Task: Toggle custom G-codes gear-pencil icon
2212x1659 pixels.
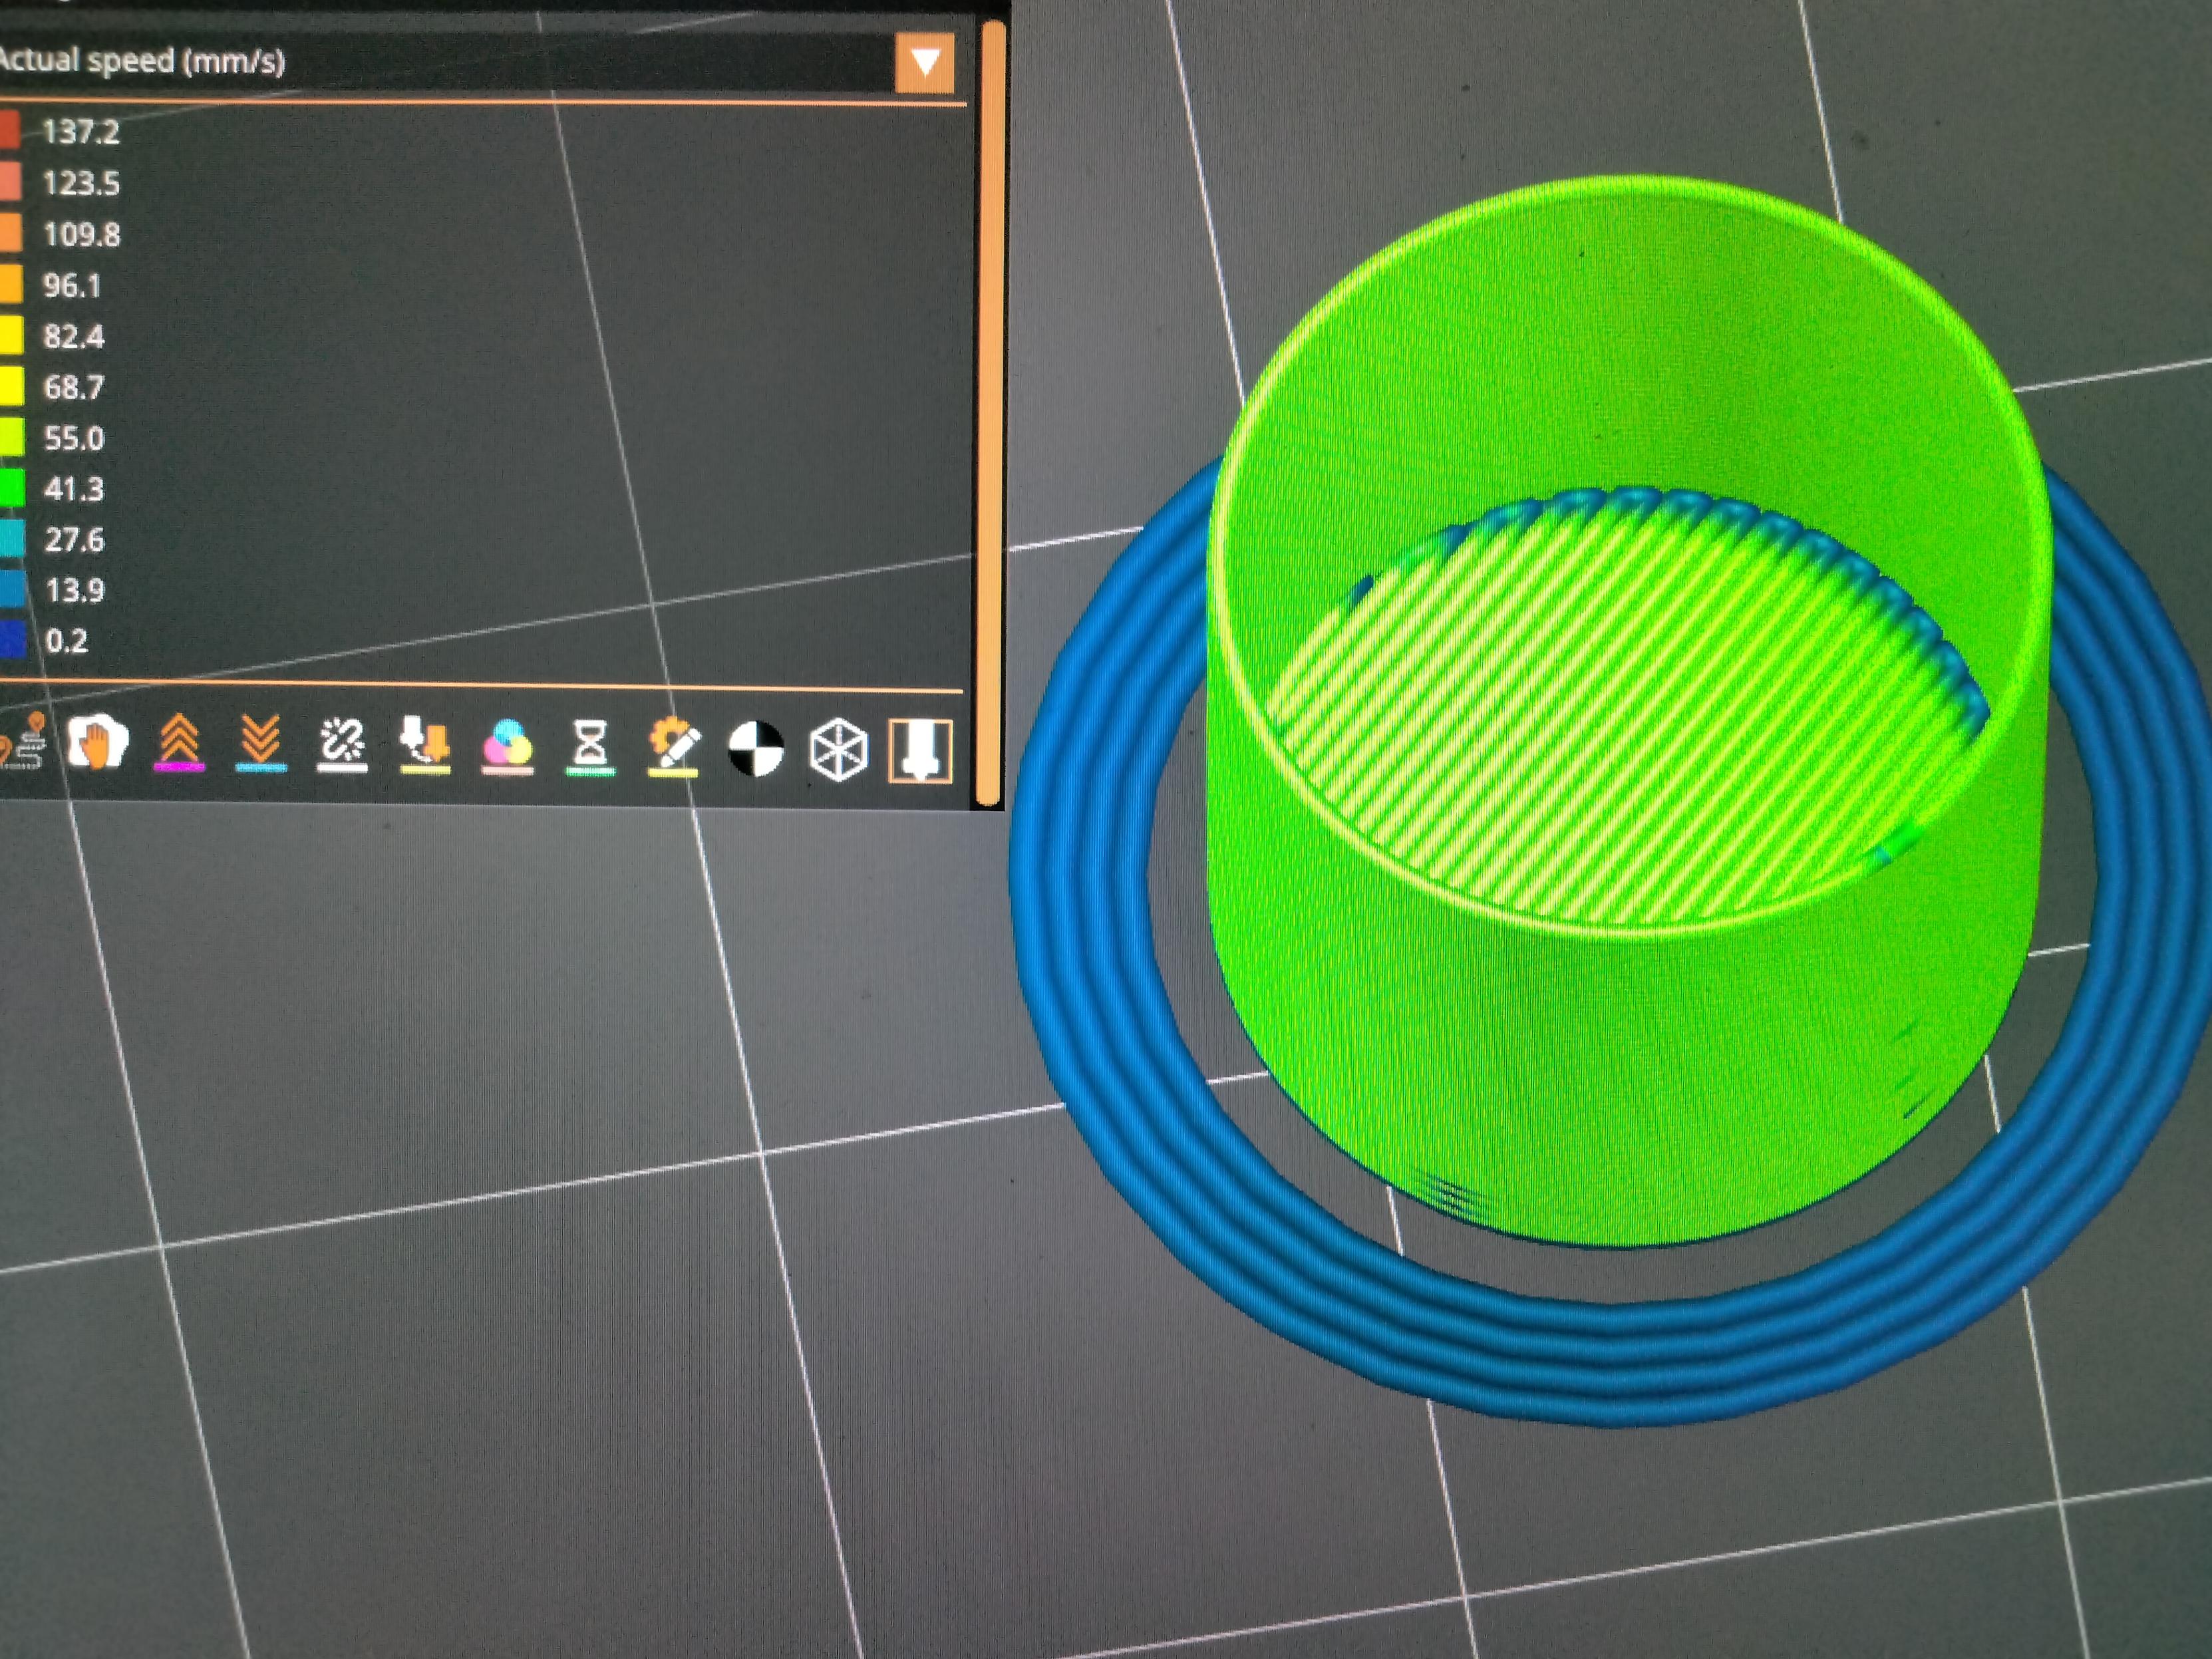Action: (673, 748)
